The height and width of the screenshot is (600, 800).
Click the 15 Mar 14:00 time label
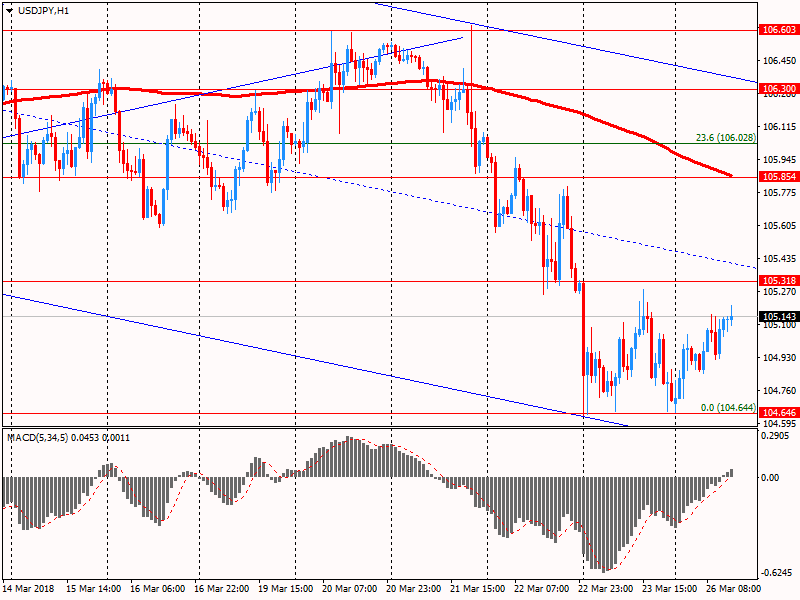pos(94,588)
